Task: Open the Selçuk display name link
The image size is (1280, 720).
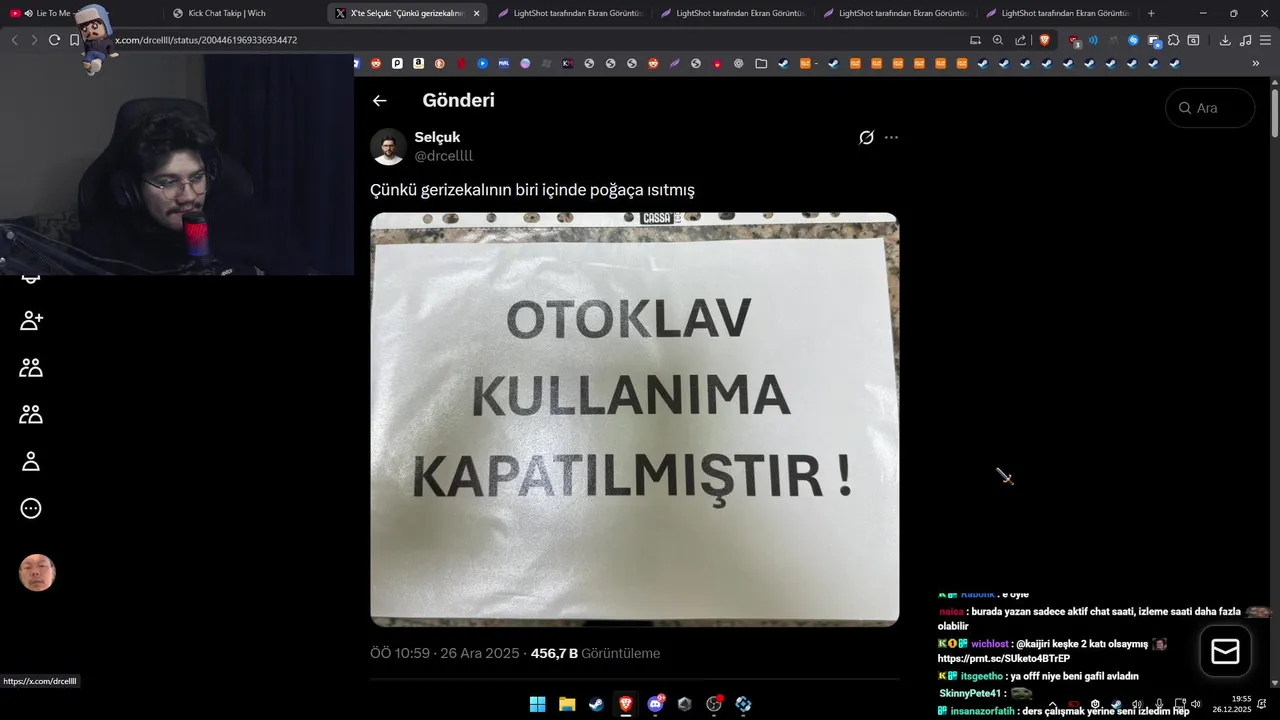Action: 437,137
